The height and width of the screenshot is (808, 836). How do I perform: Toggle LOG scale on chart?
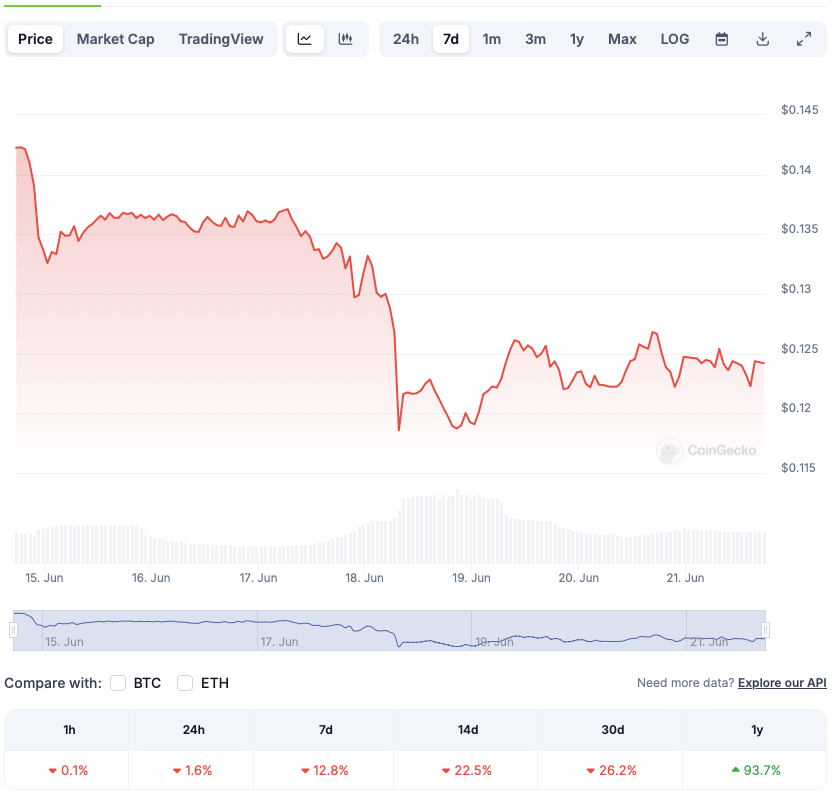point(675,39)
